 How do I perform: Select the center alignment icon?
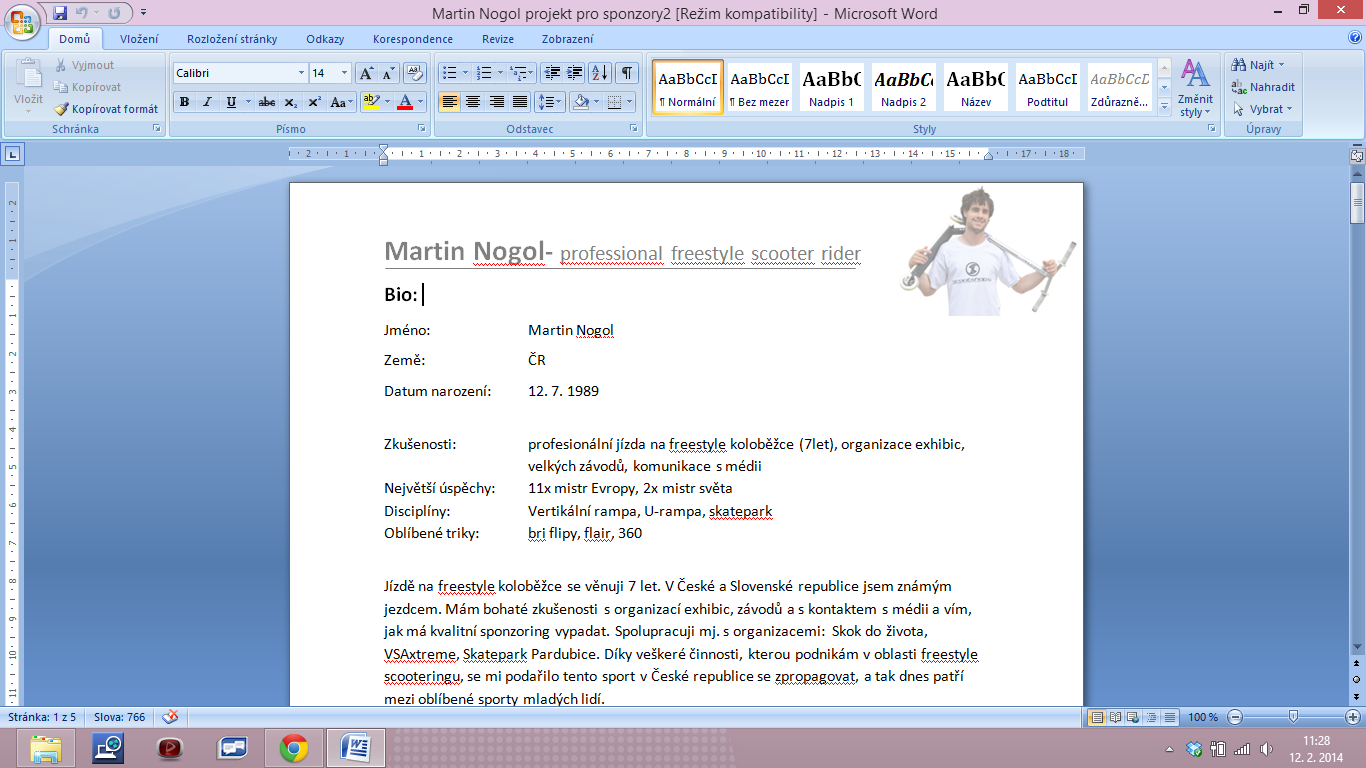point(473,102)
